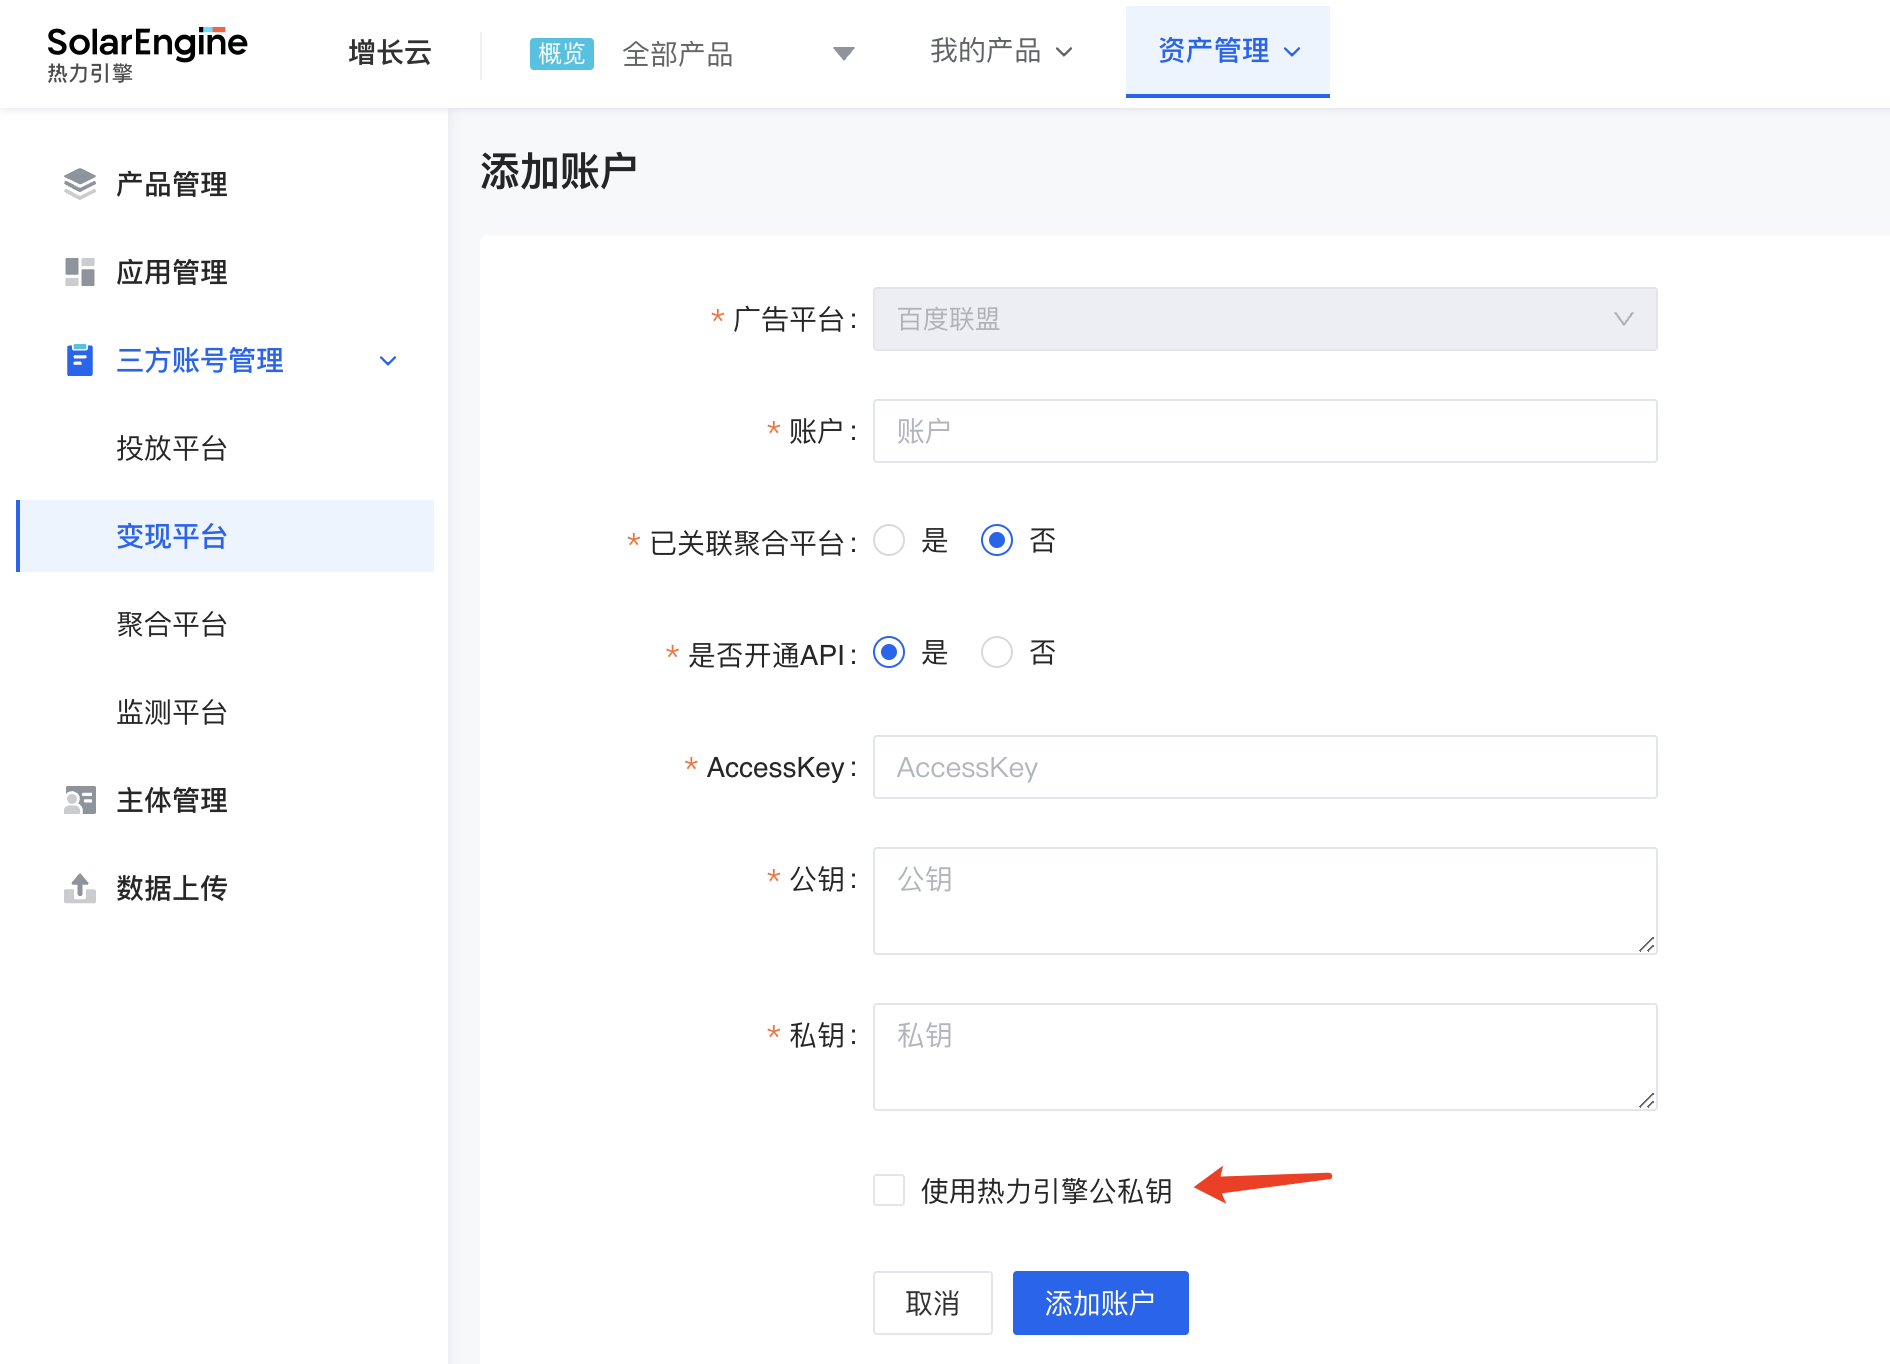1890x1364 pixels.
Task: Click the AccessKey input field
Action: (1264, 767)
